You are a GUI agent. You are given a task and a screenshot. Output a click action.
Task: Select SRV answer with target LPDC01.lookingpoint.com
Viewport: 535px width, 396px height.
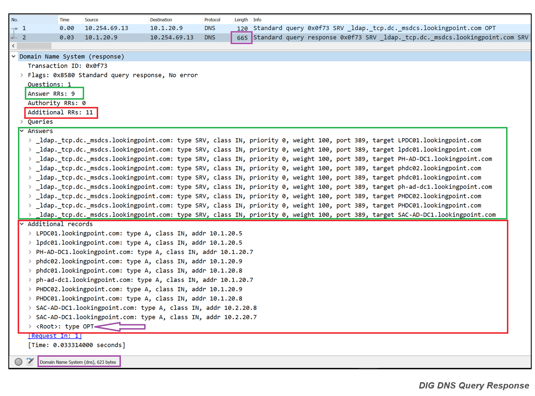tap(259, 141)
